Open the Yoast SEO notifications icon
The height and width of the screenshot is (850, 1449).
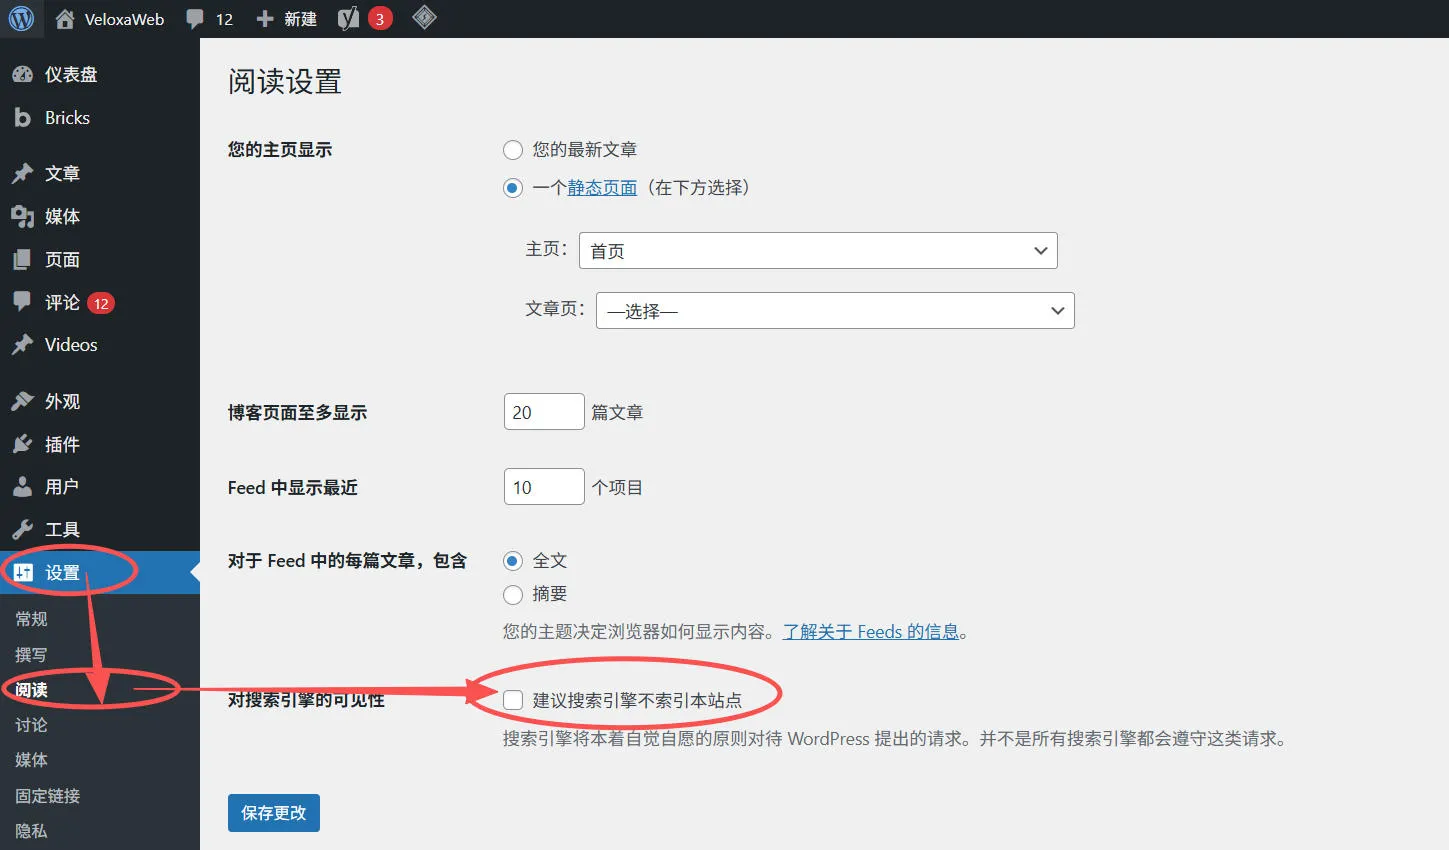pyautogui.click(x=349, y=18)
